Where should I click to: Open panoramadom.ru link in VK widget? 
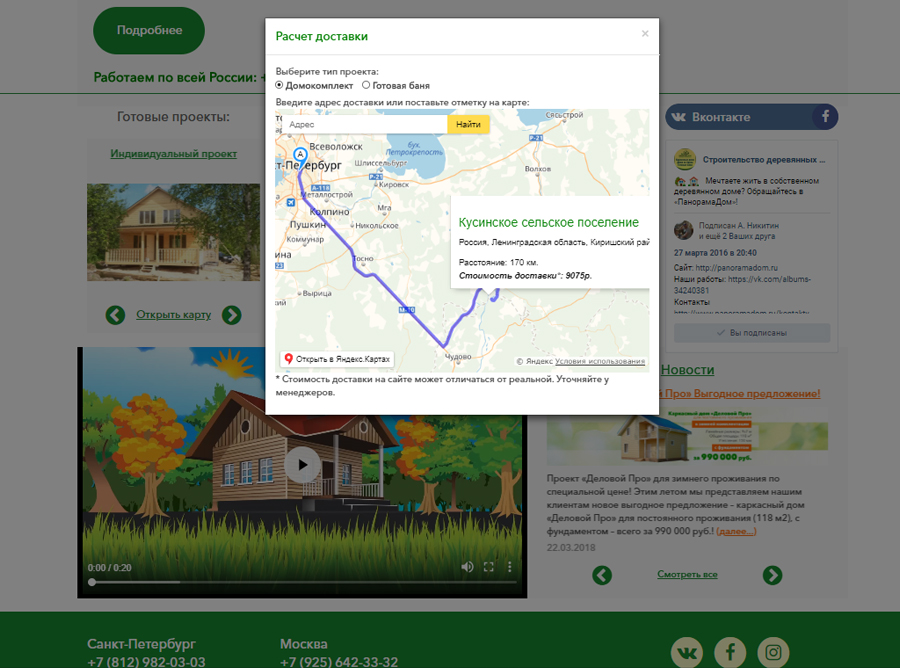pyautogui.click(x=736, y=267)
